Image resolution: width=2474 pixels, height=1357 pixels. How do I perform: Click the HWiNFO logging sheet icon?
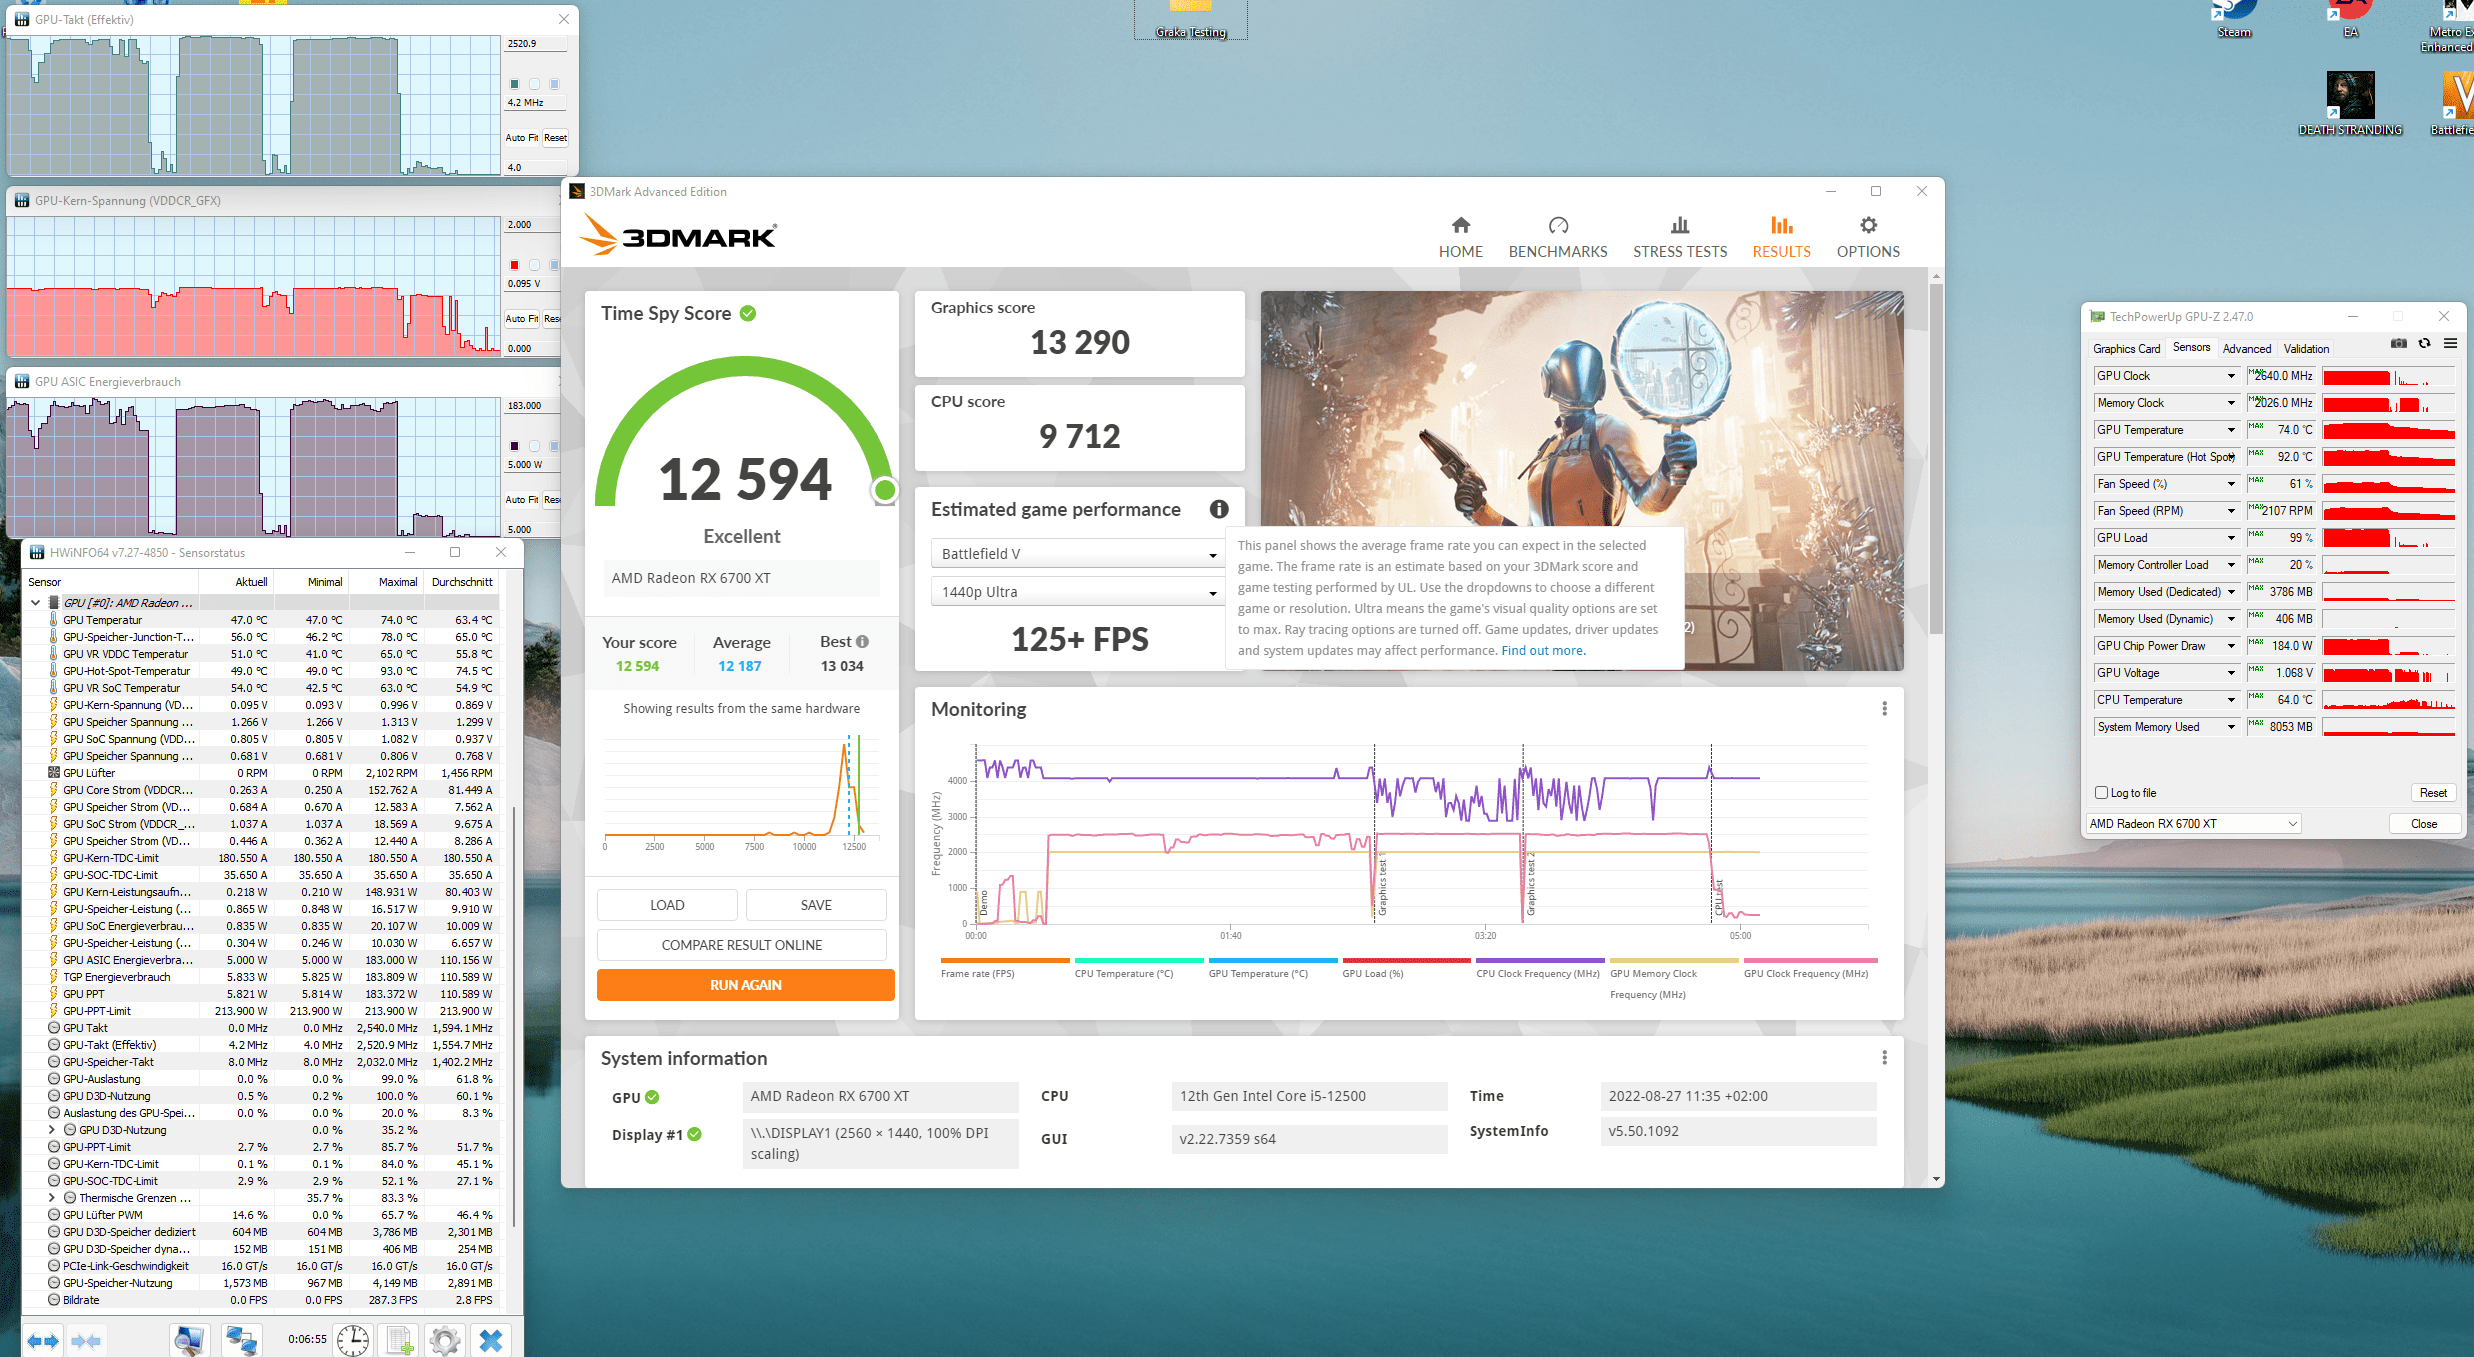400,1340
